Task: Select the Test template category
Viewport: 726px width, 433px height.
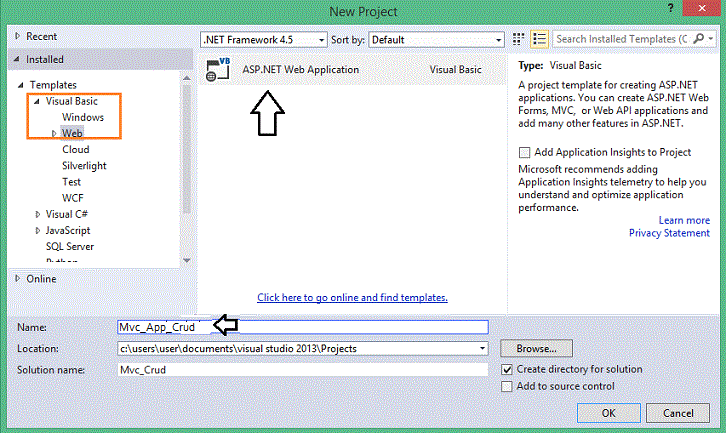Action: (71, 182)
